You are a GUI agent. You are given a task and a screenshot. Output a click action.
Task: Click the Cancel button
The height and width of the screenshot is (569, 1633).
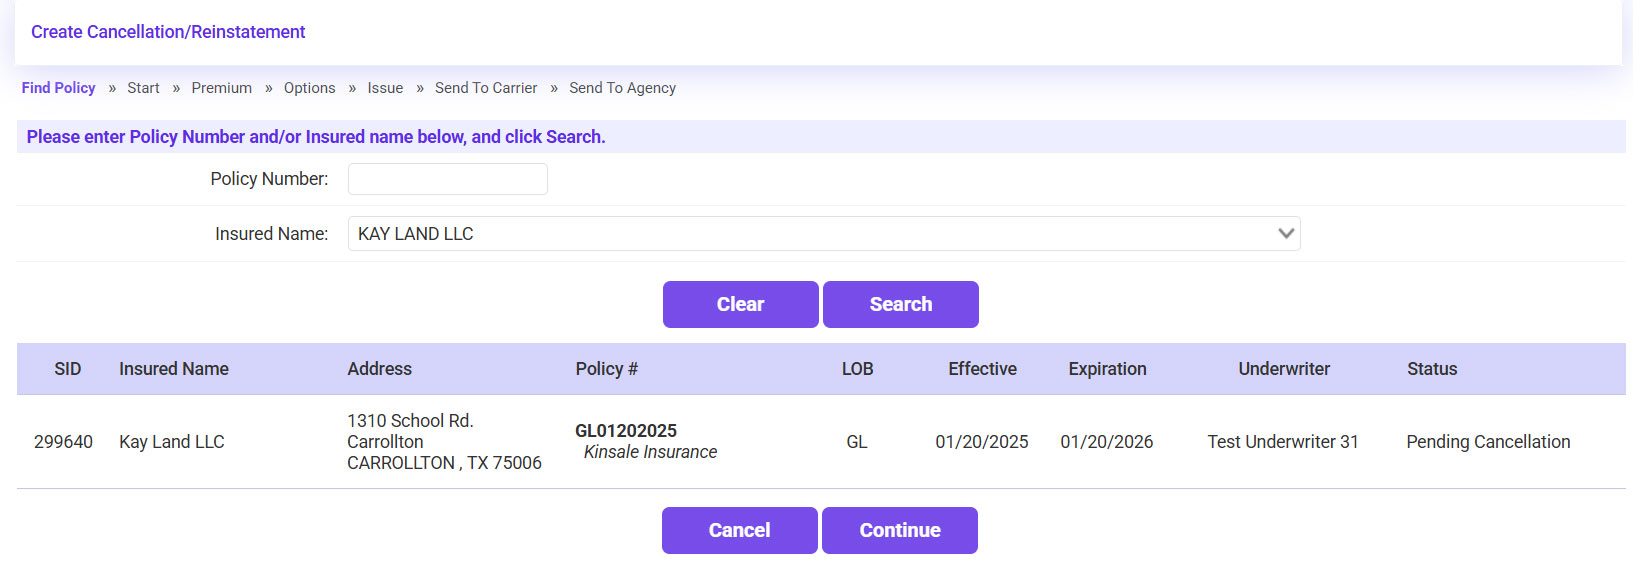(x=739, y=530)
